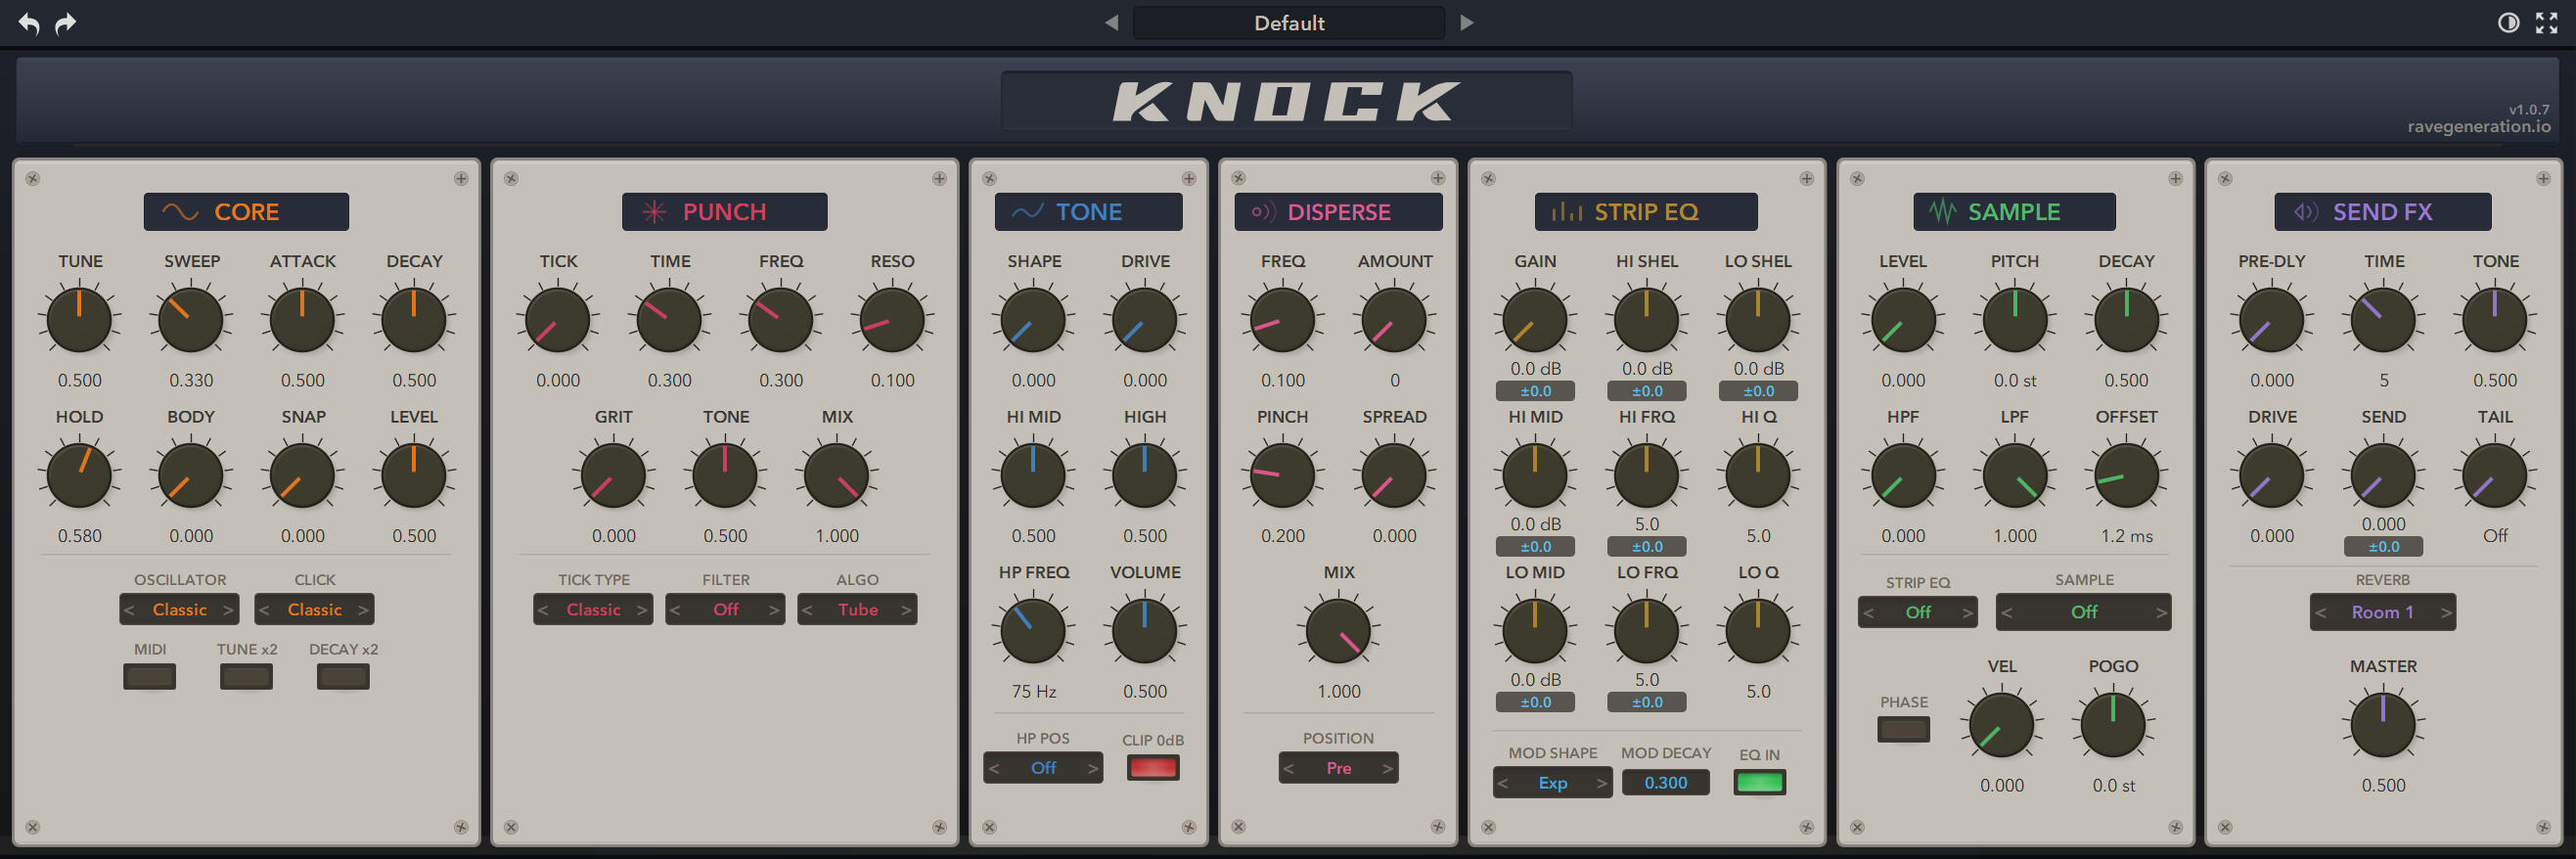Click the PUNCH section header

(x=724, y=212)
